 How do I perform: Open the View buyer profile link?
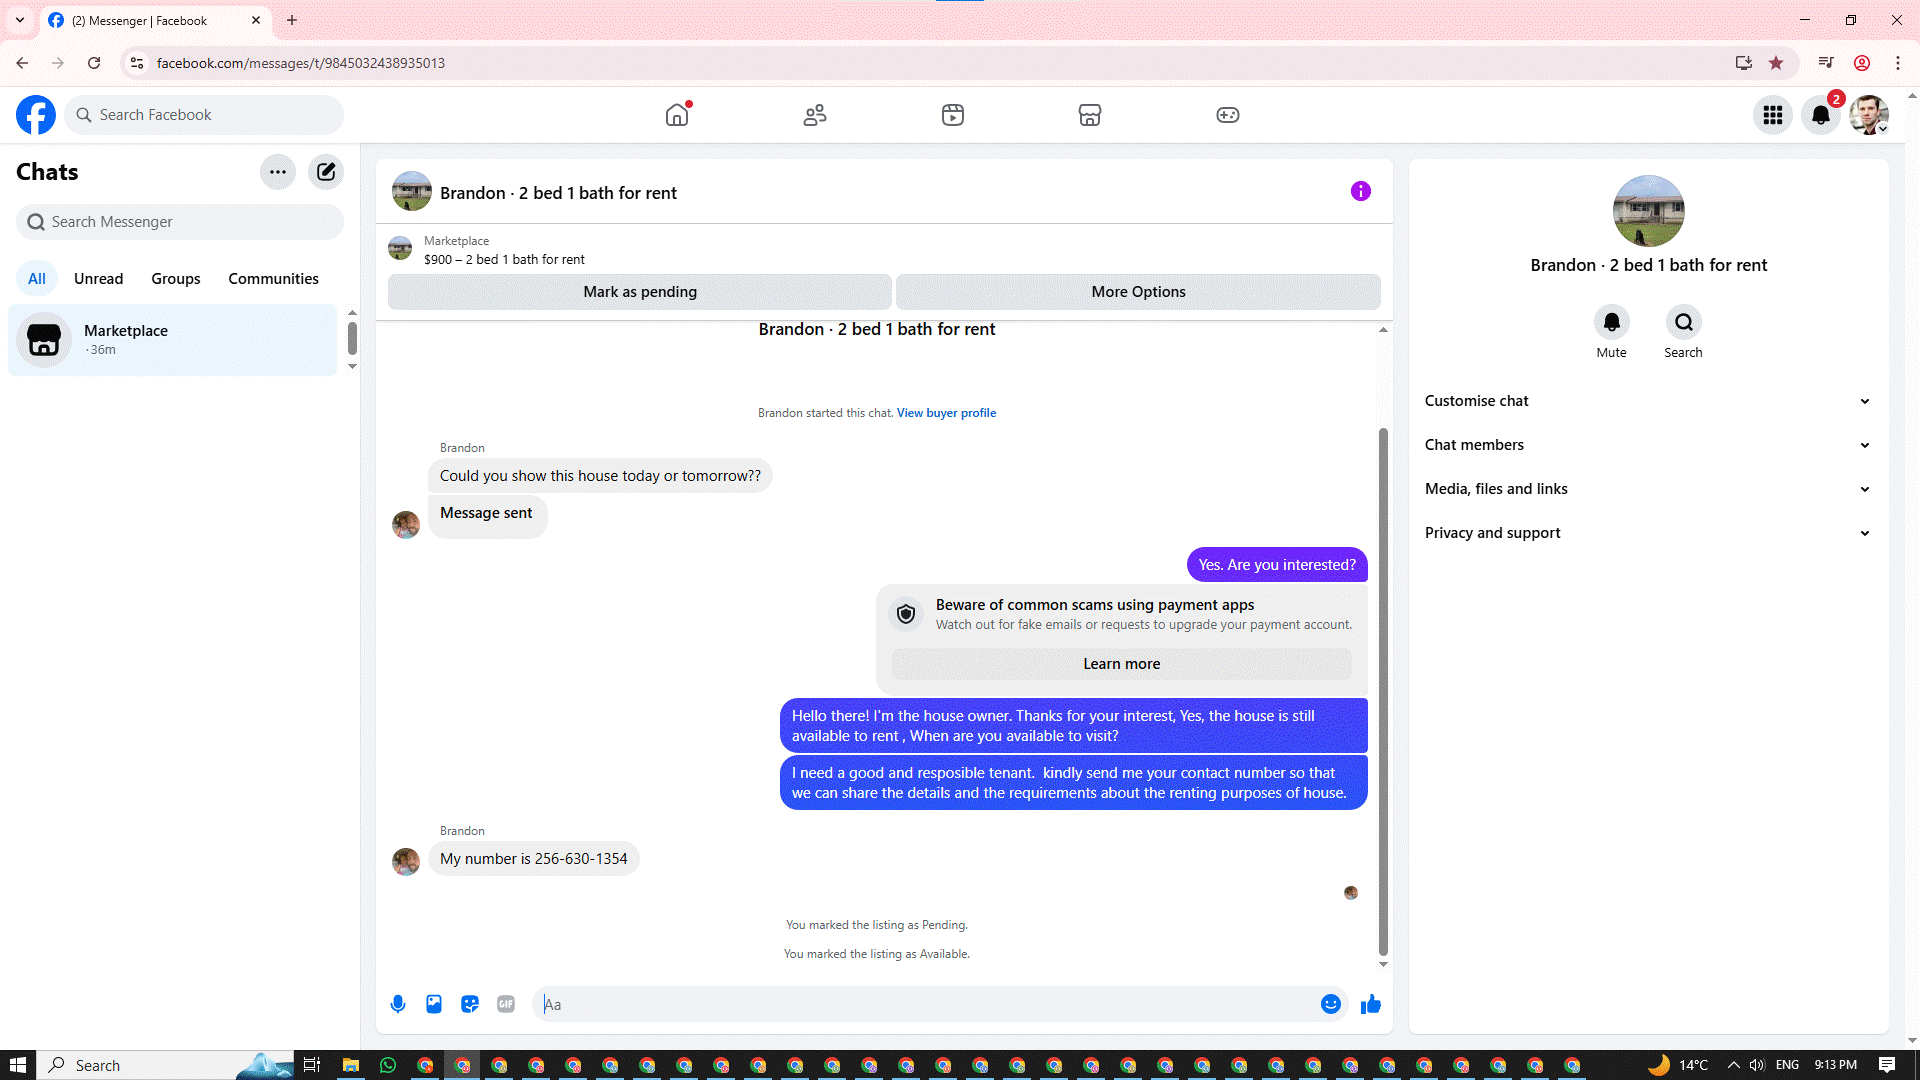(x=946, y=413)
